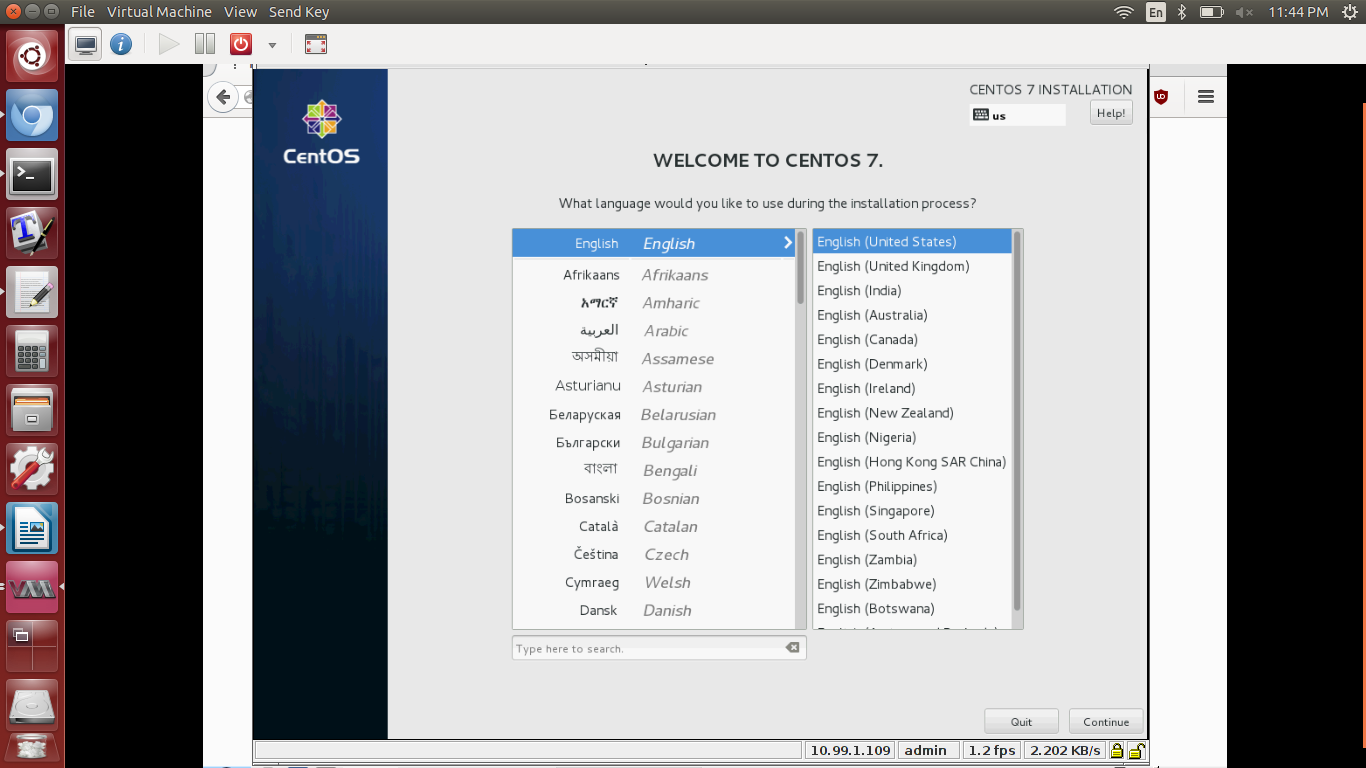
Task: Select English in the language list
Action: pyautogui.click(x=654, y=243)
